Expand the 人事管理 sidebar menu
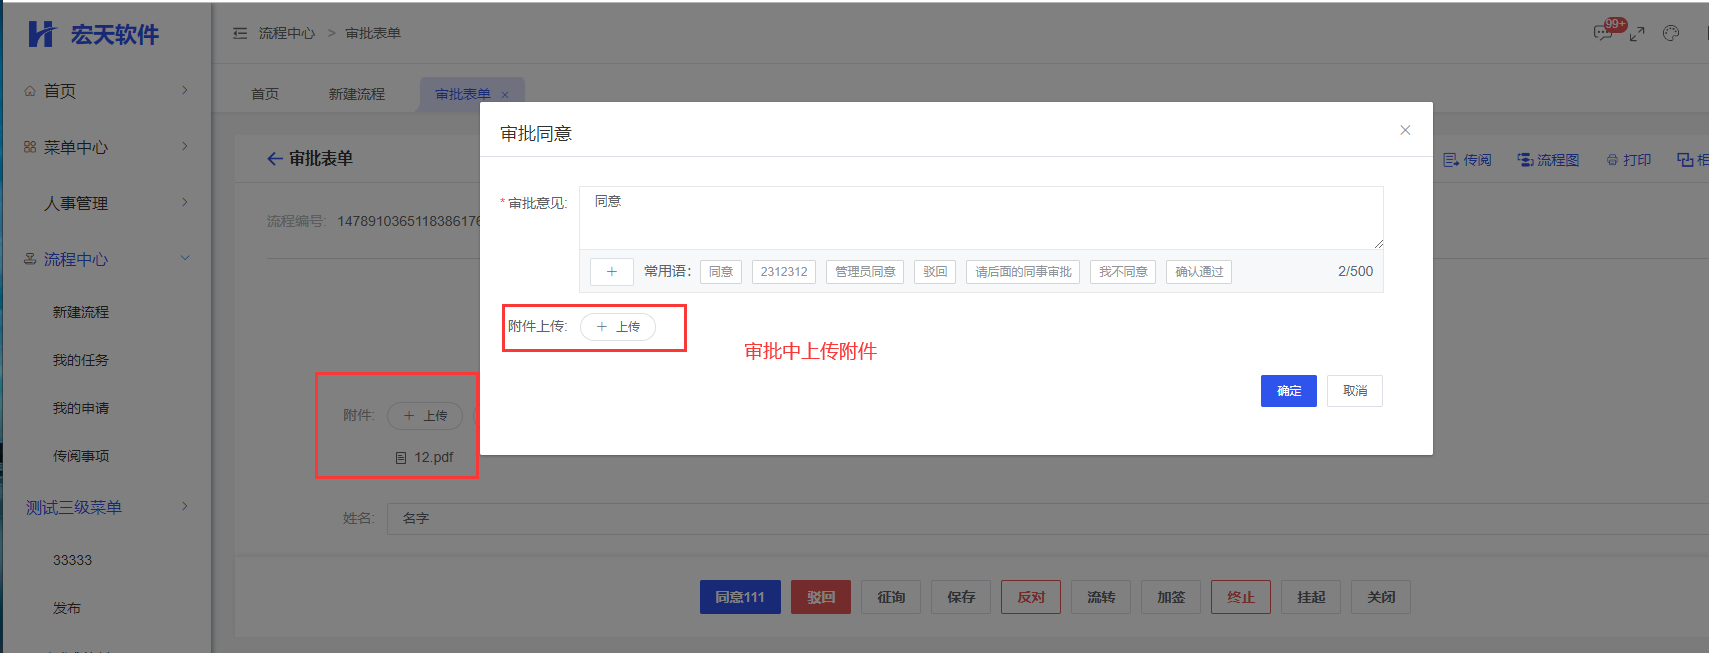This screenshot has width=1709, height=653. [x=184, y=202]
